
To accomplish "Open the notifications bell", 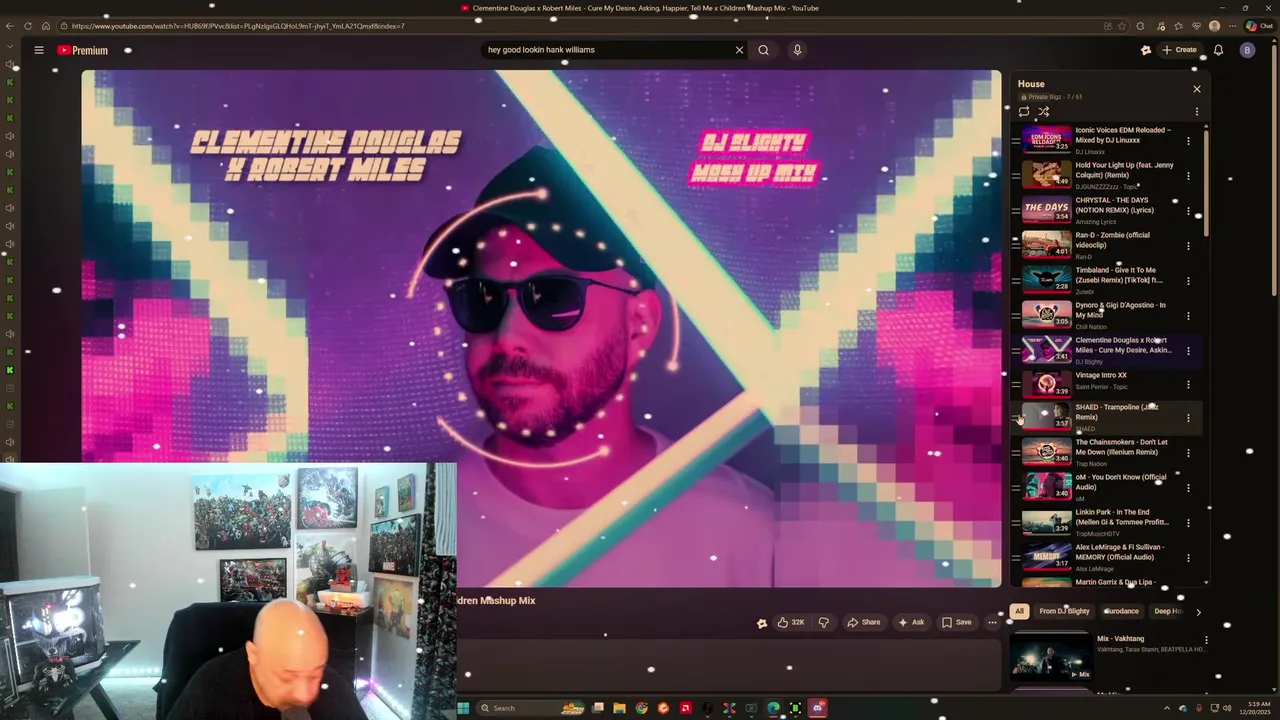I will (1218, 50).
